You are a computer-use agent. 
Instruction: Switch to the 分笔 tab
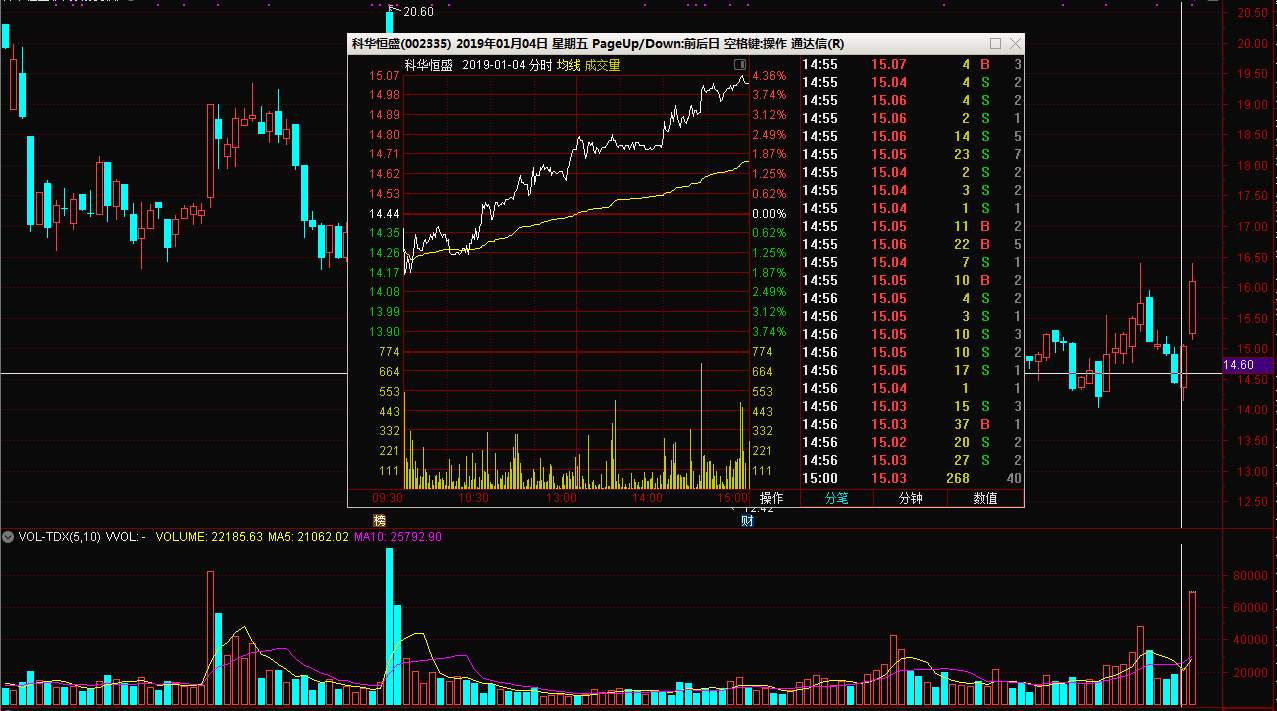click(x=837, y=498)
